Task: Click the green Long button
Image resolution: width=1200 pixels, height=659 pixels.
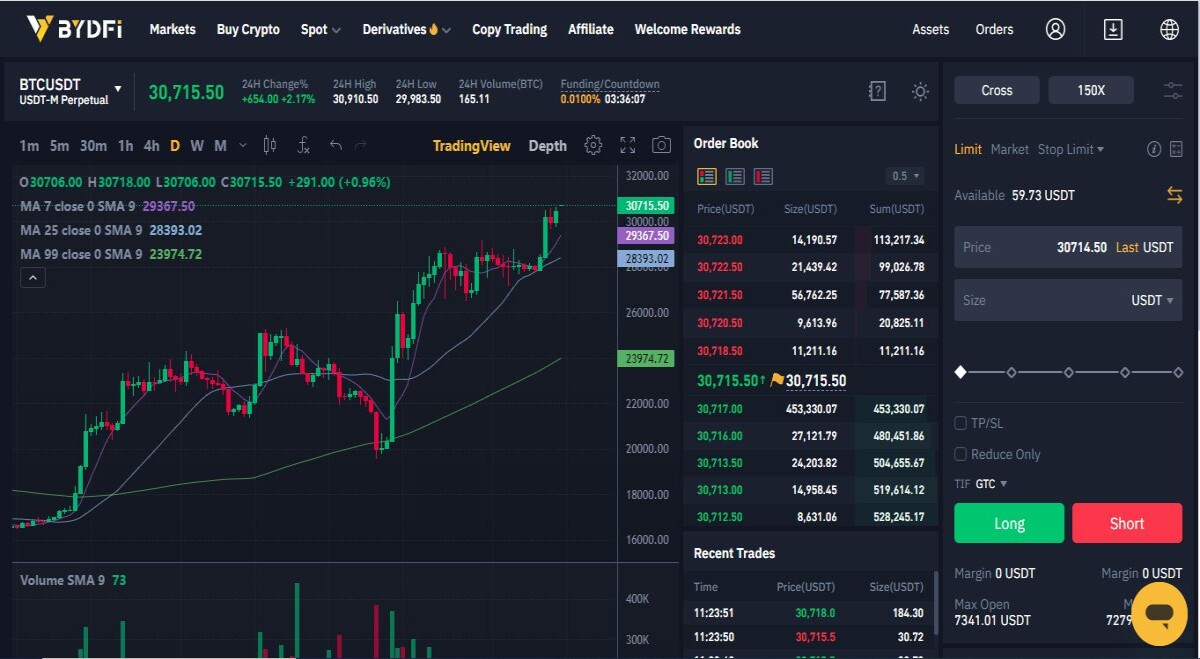Action: pyautogui.click(x=1009, y=523)
